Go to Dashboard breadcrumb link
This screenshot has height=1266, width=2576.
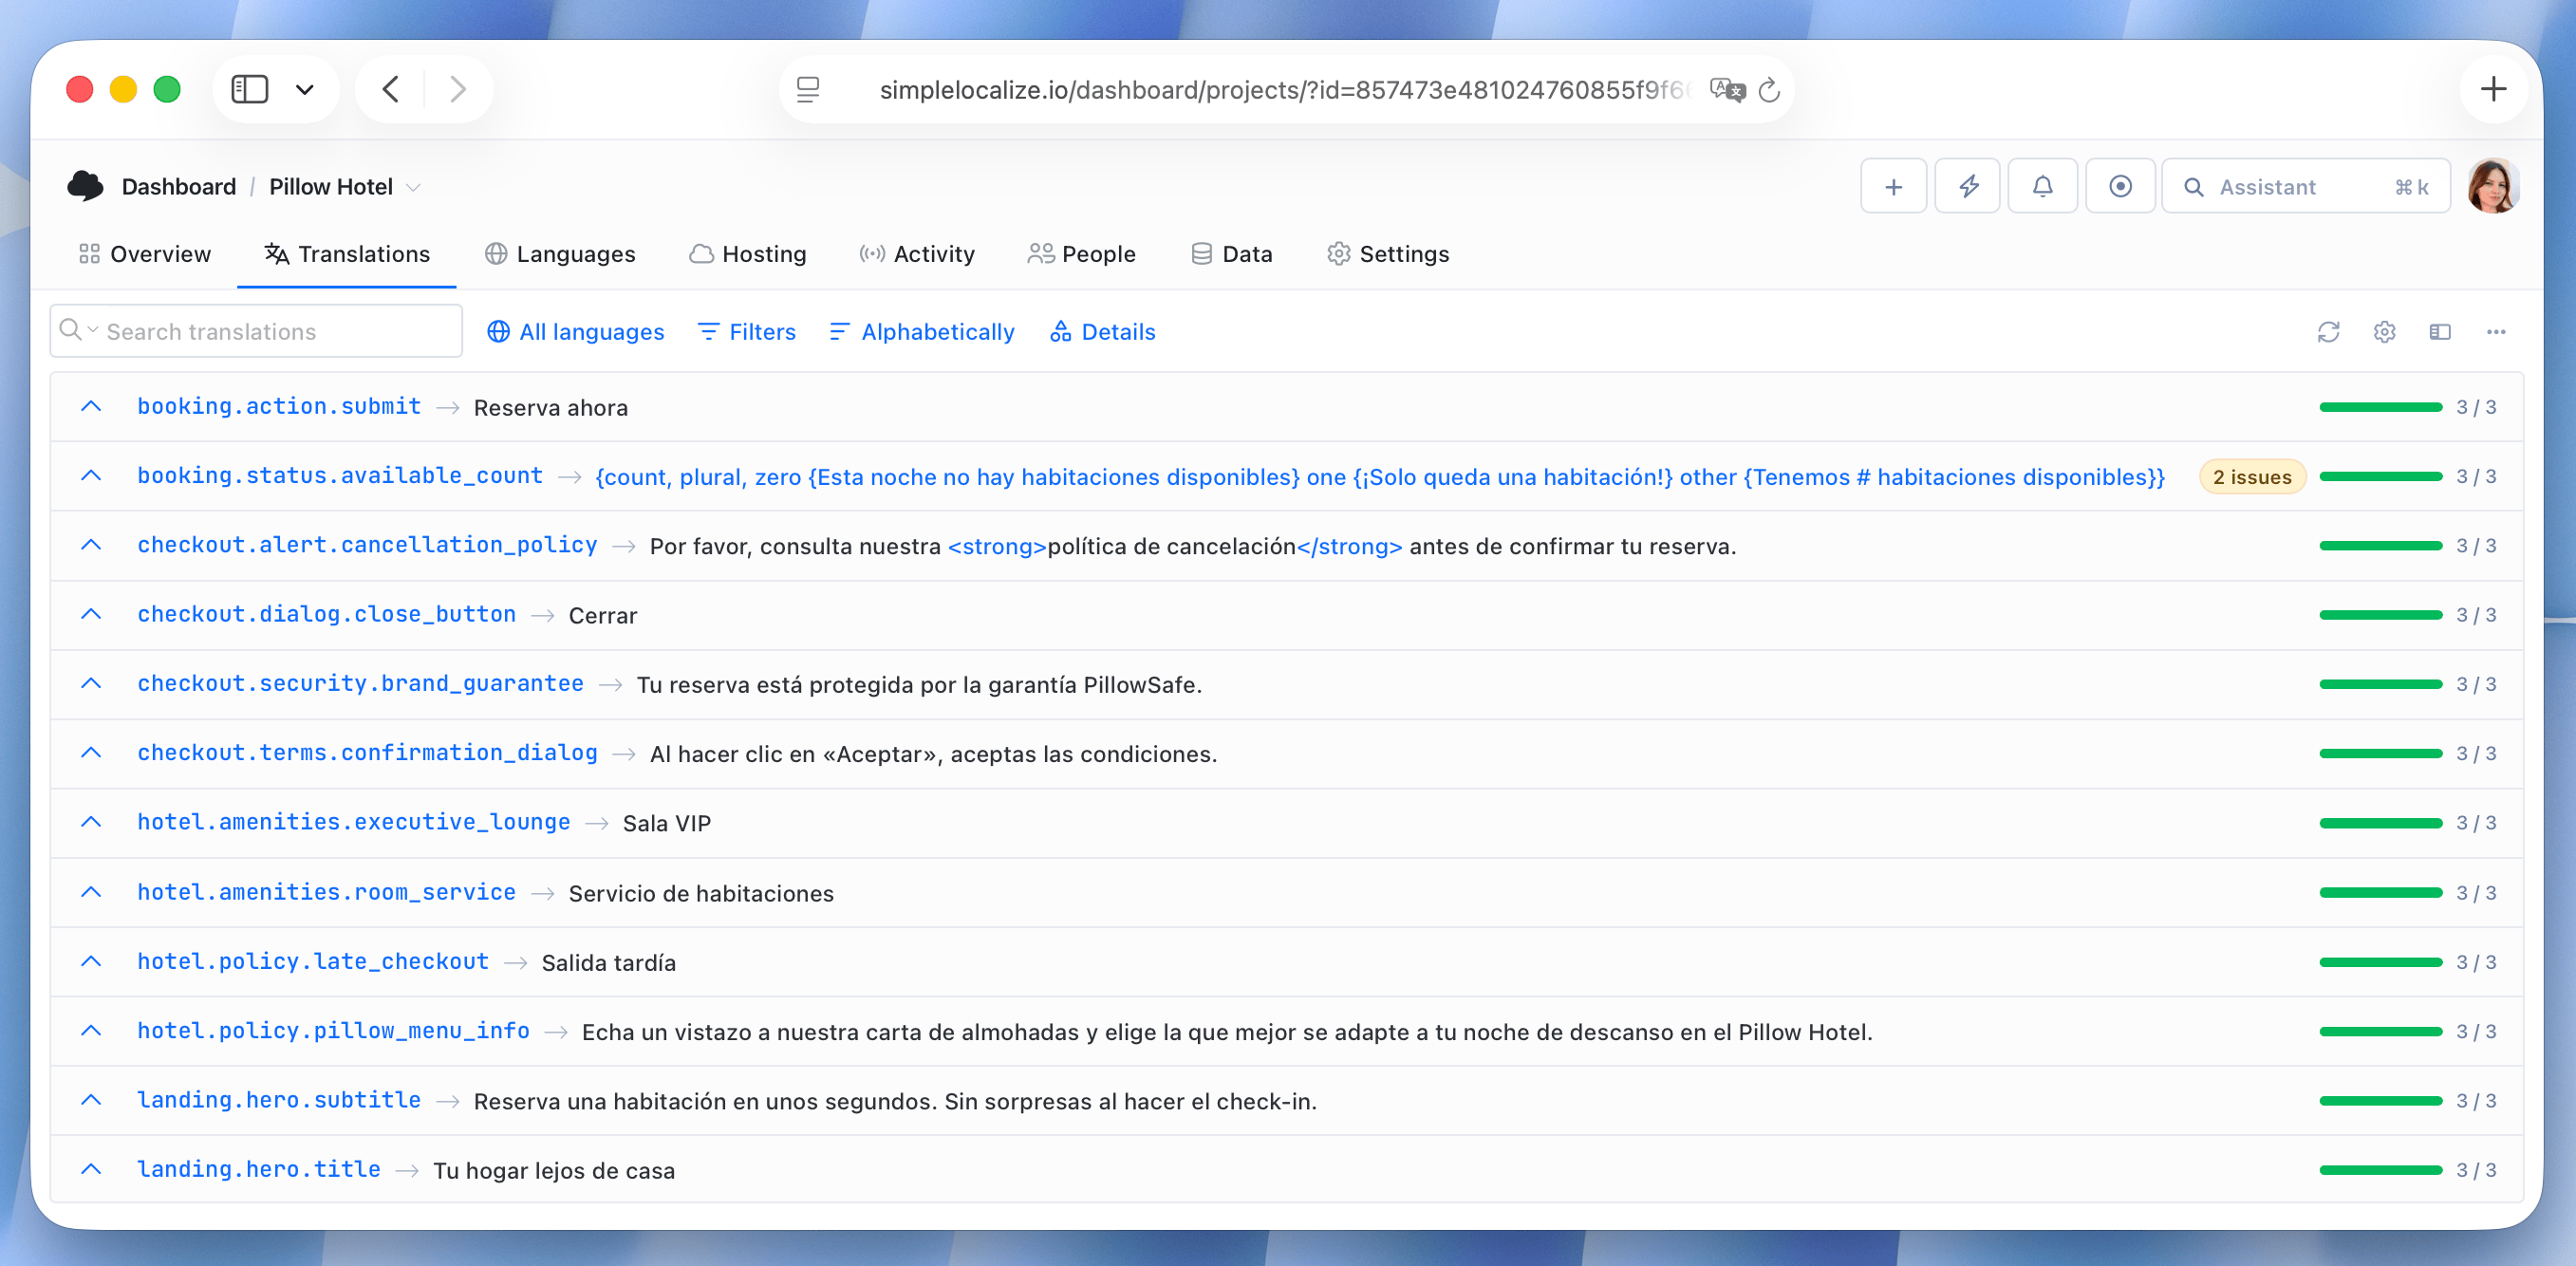tap(179, 187)
